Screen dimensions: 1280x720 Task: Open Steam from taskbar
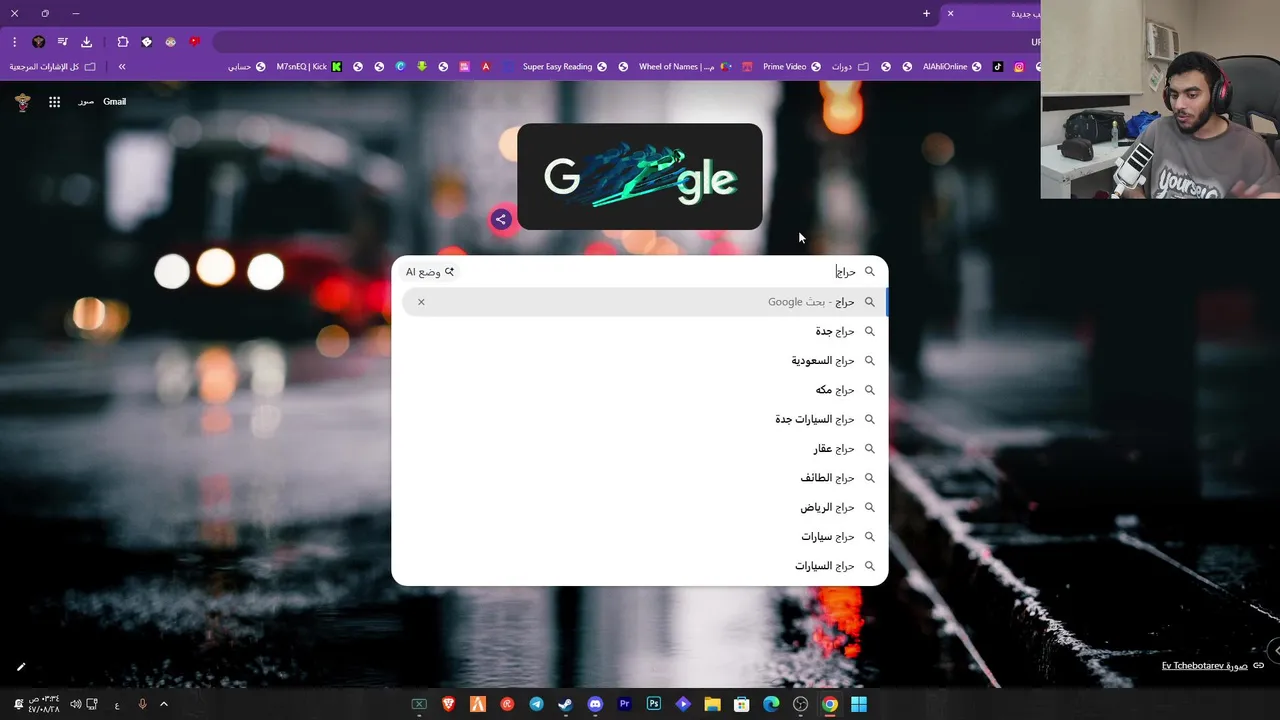tap(566, 704)
